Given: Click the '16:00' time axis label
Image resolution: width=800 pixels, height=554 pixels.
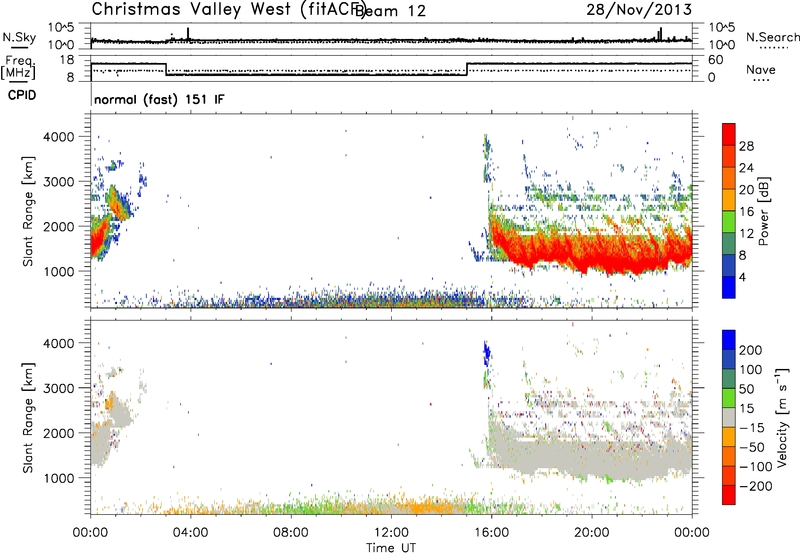Looking at the screenshot, I should pyautogui.click(x=491, y=533).
